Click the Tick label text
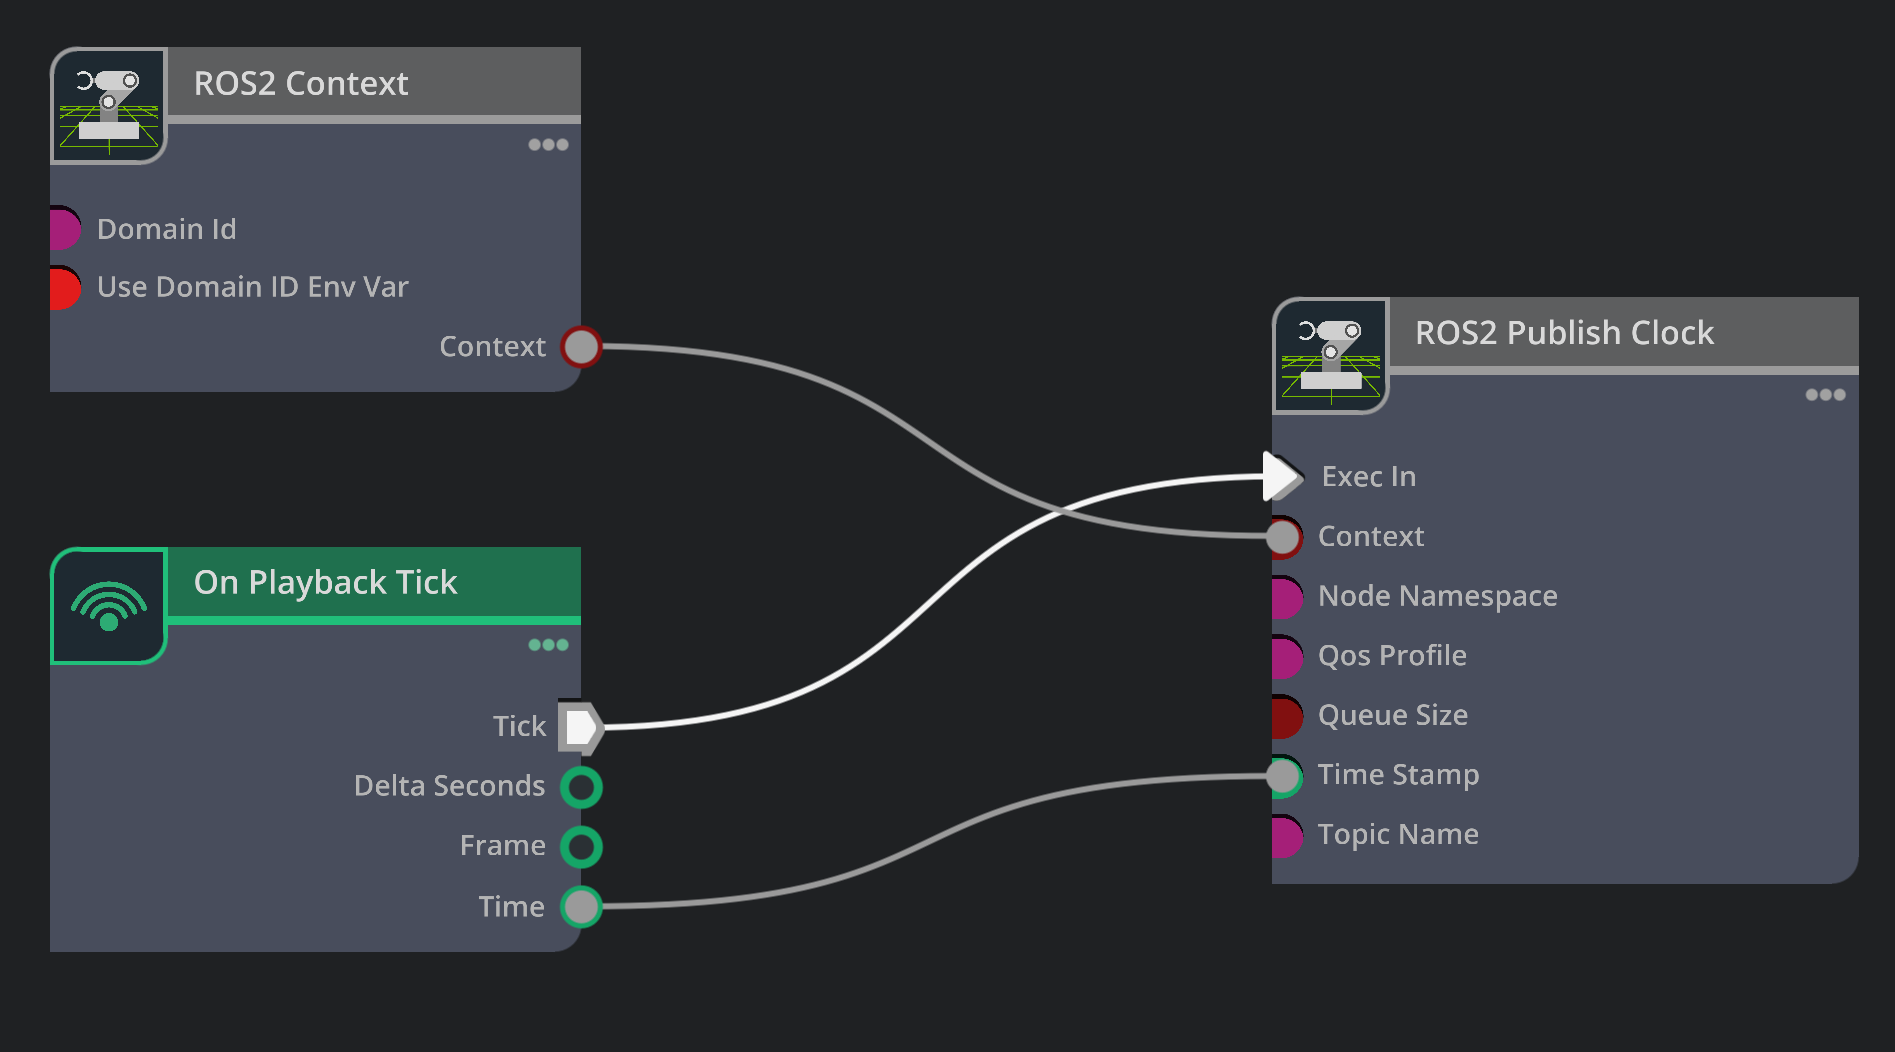This screenshot has height=1052, width=1895. click(519, 726)
